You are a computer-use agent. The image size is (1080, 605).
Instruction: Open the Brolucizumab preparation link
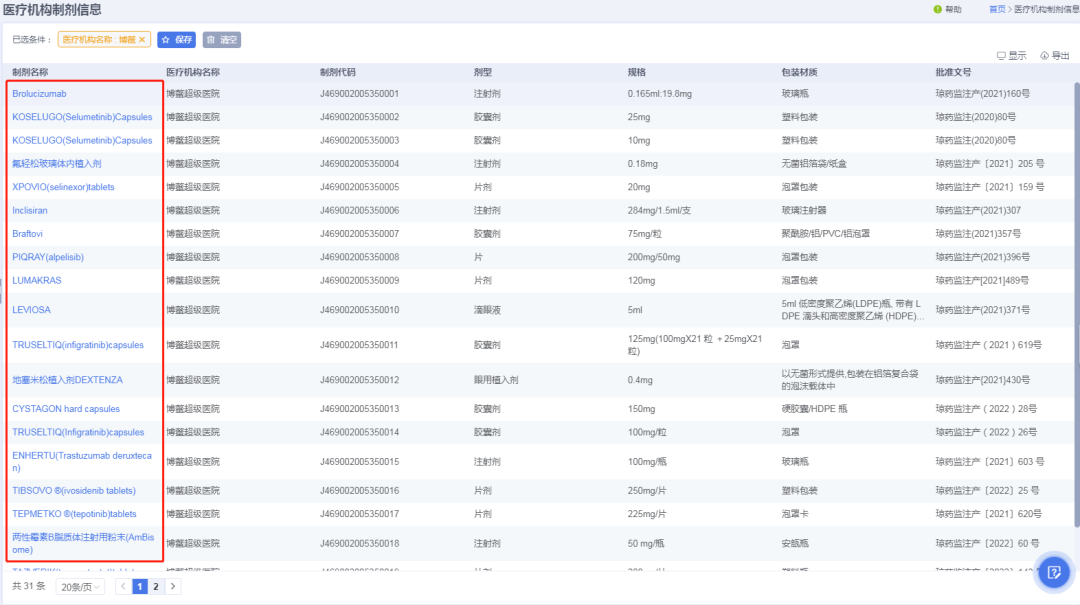coord(39,94)
